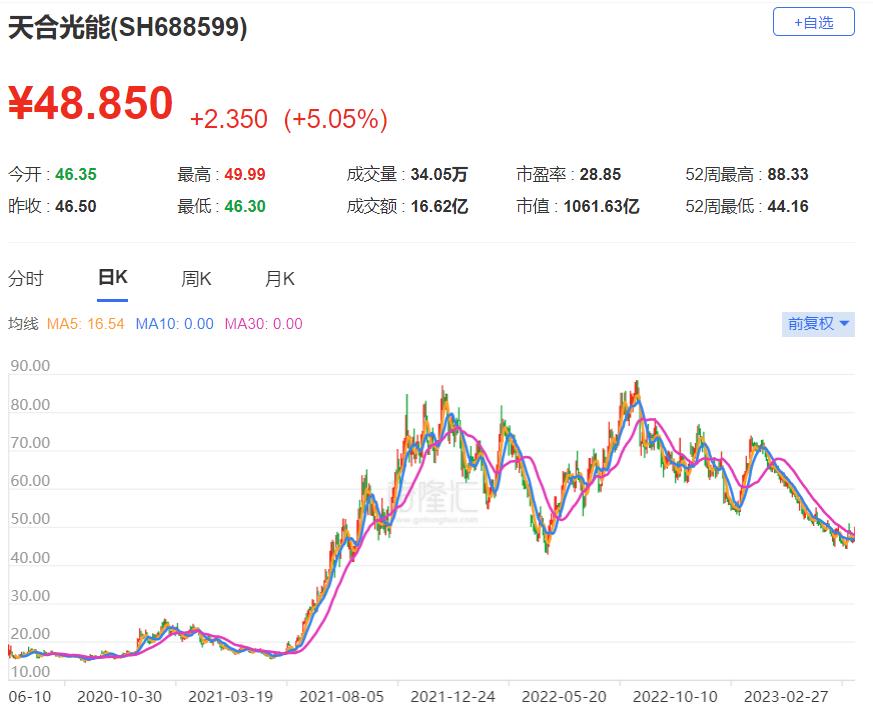
Task: Add stock with the +自选 button
Action: [813, 22]
